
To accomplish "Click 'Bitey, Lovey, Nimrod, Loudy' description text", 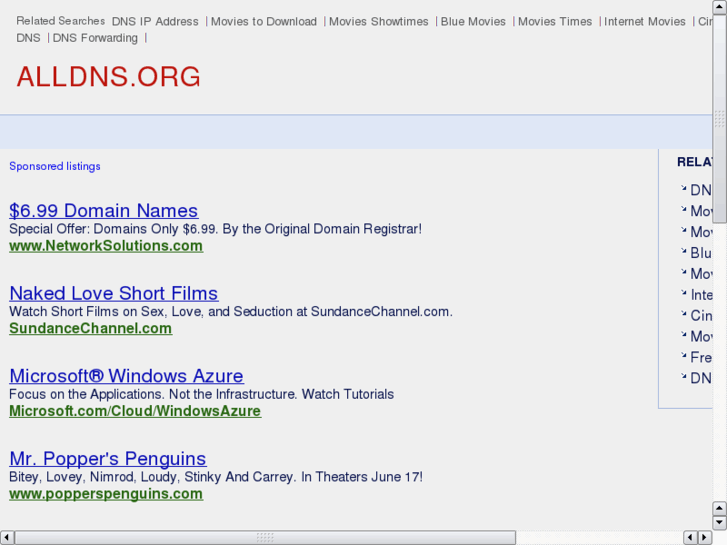I will (216, 477).
